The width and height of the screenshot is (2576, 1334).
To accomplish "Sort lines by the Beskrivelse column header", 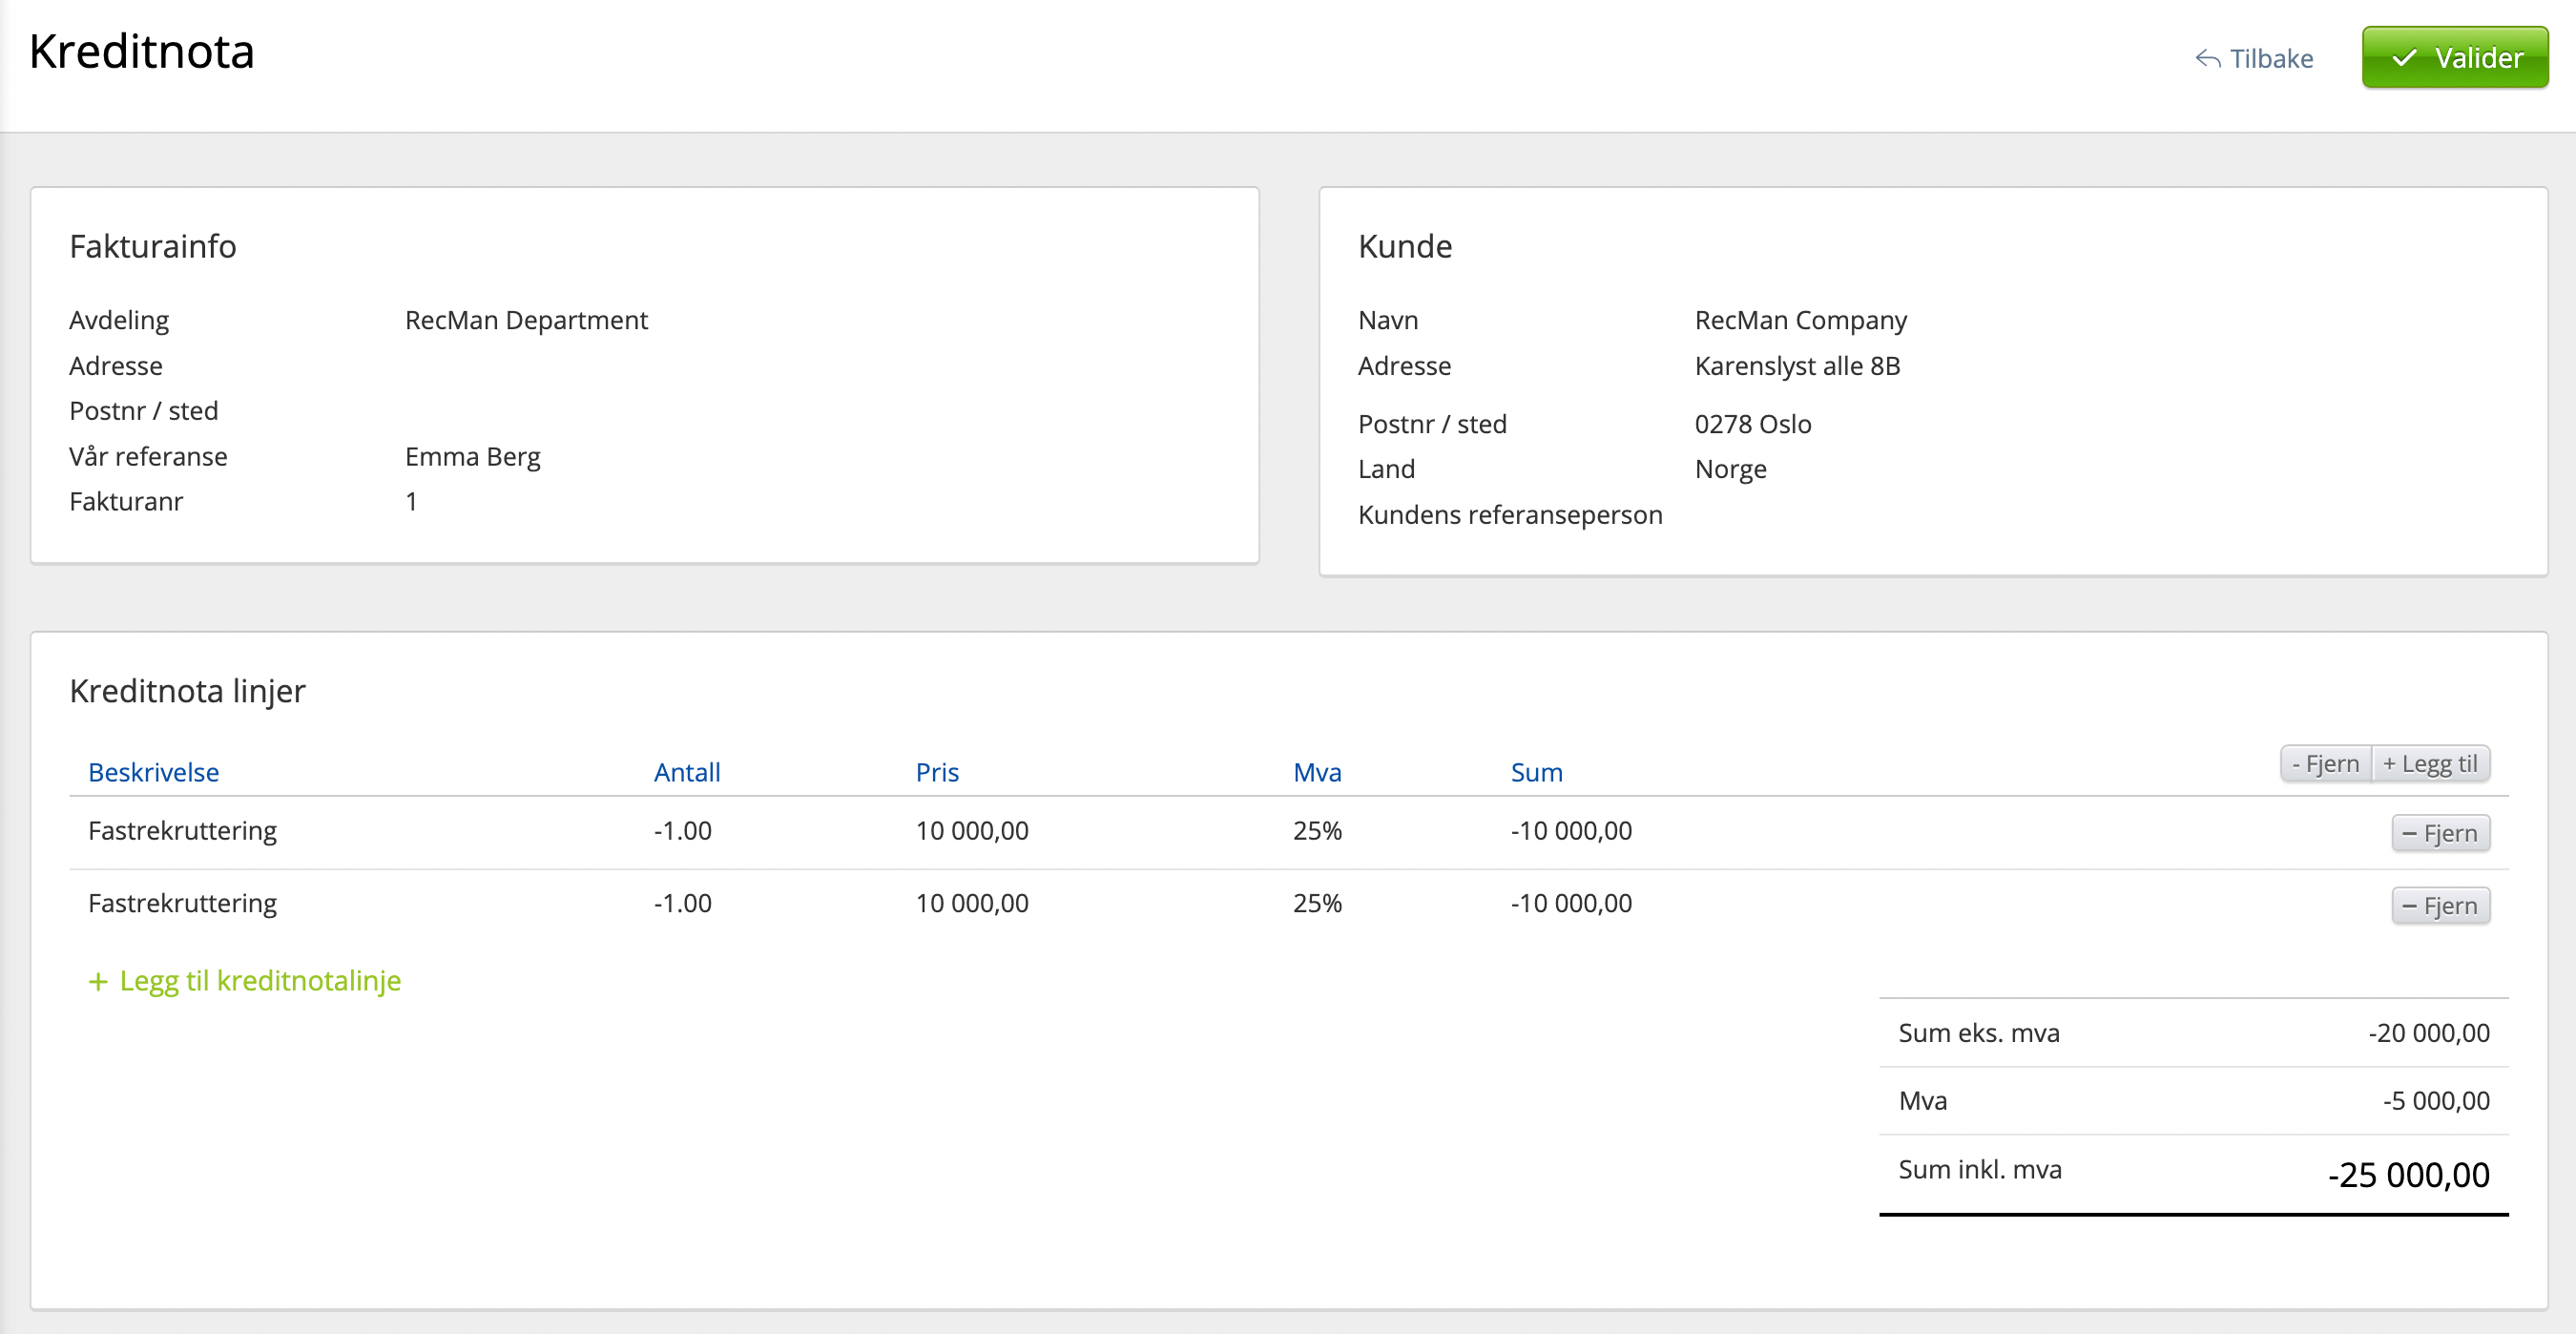I will (153, 772).
